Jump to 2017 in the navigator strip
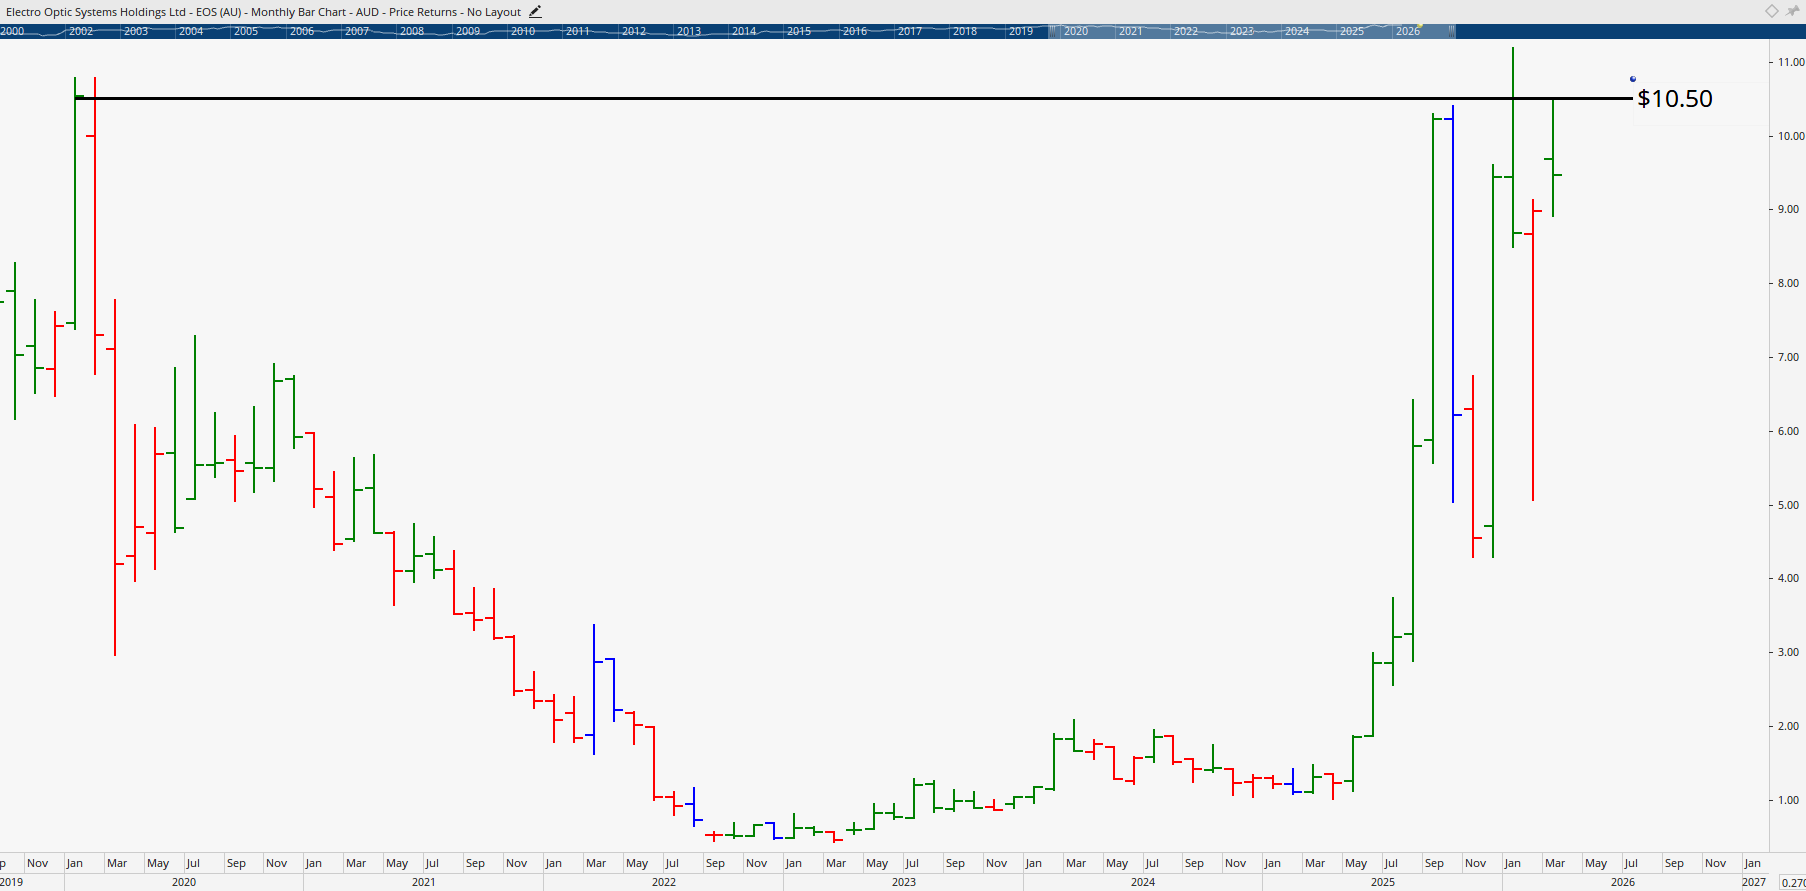The width and height of the screenshot is (1806, 891). pyautogui.click(x=910, y=31)
